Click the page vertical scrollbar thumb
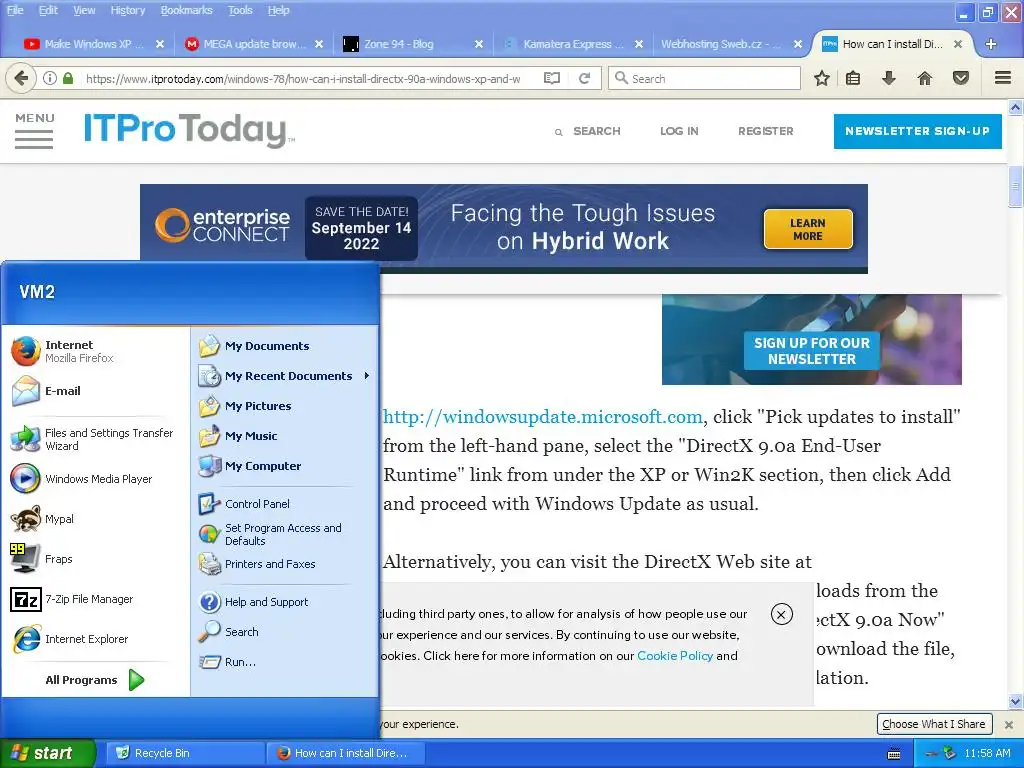 click(x=1015, y=187)
